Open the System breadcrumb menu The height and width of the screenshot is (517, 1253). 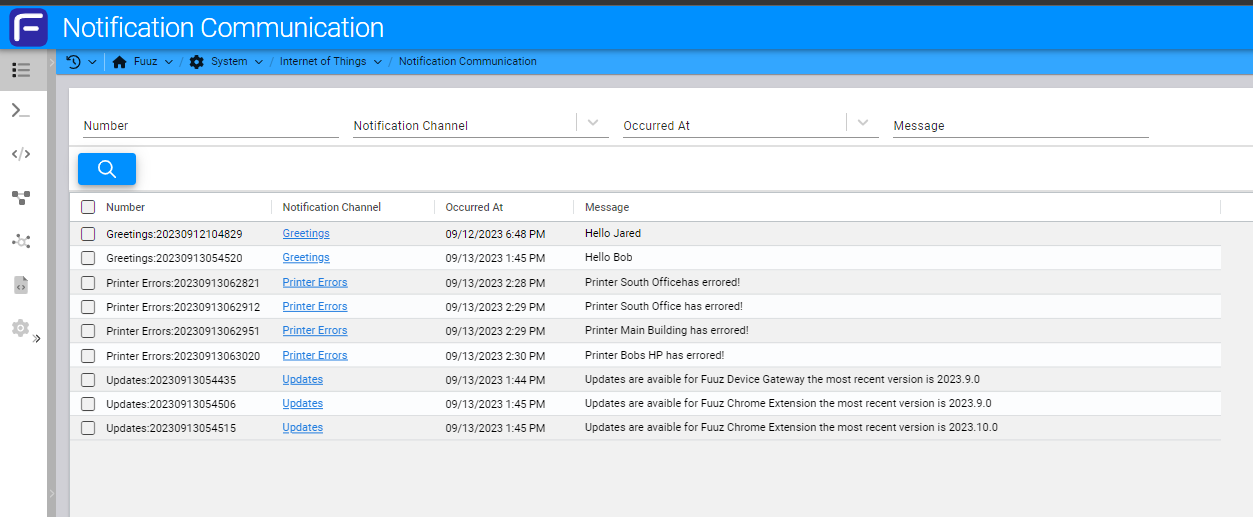coord(228,62)
